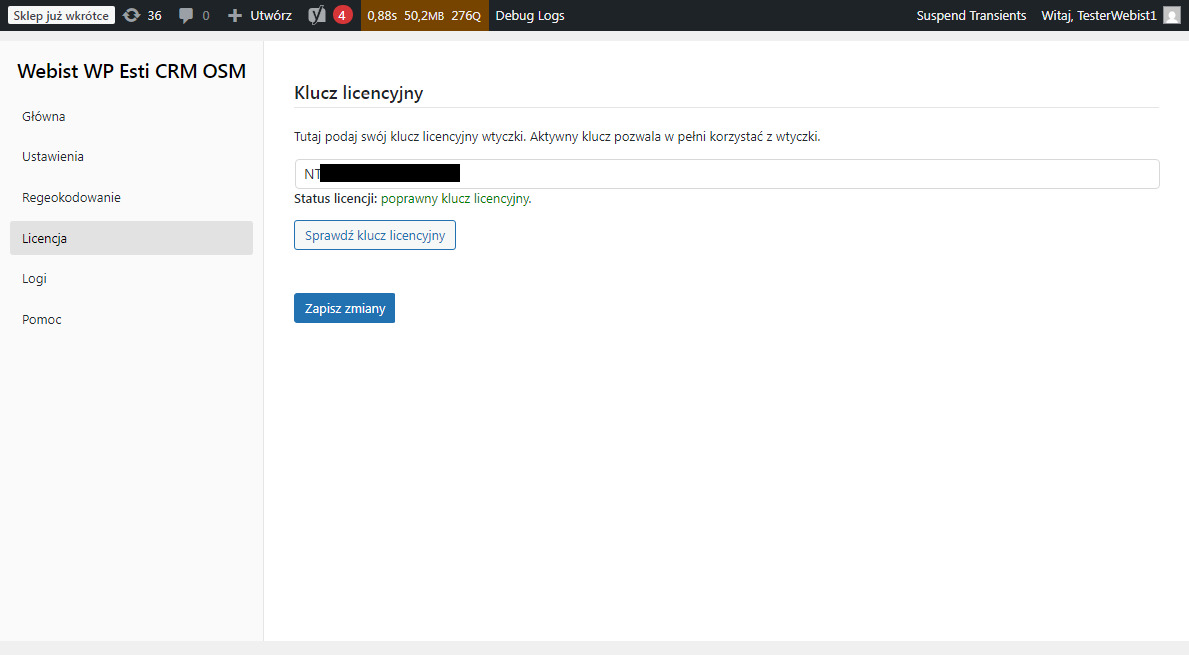Viewport: 1189px width, 655px height.
Task: Open the comments bubble icon
Action: [186, 16]
